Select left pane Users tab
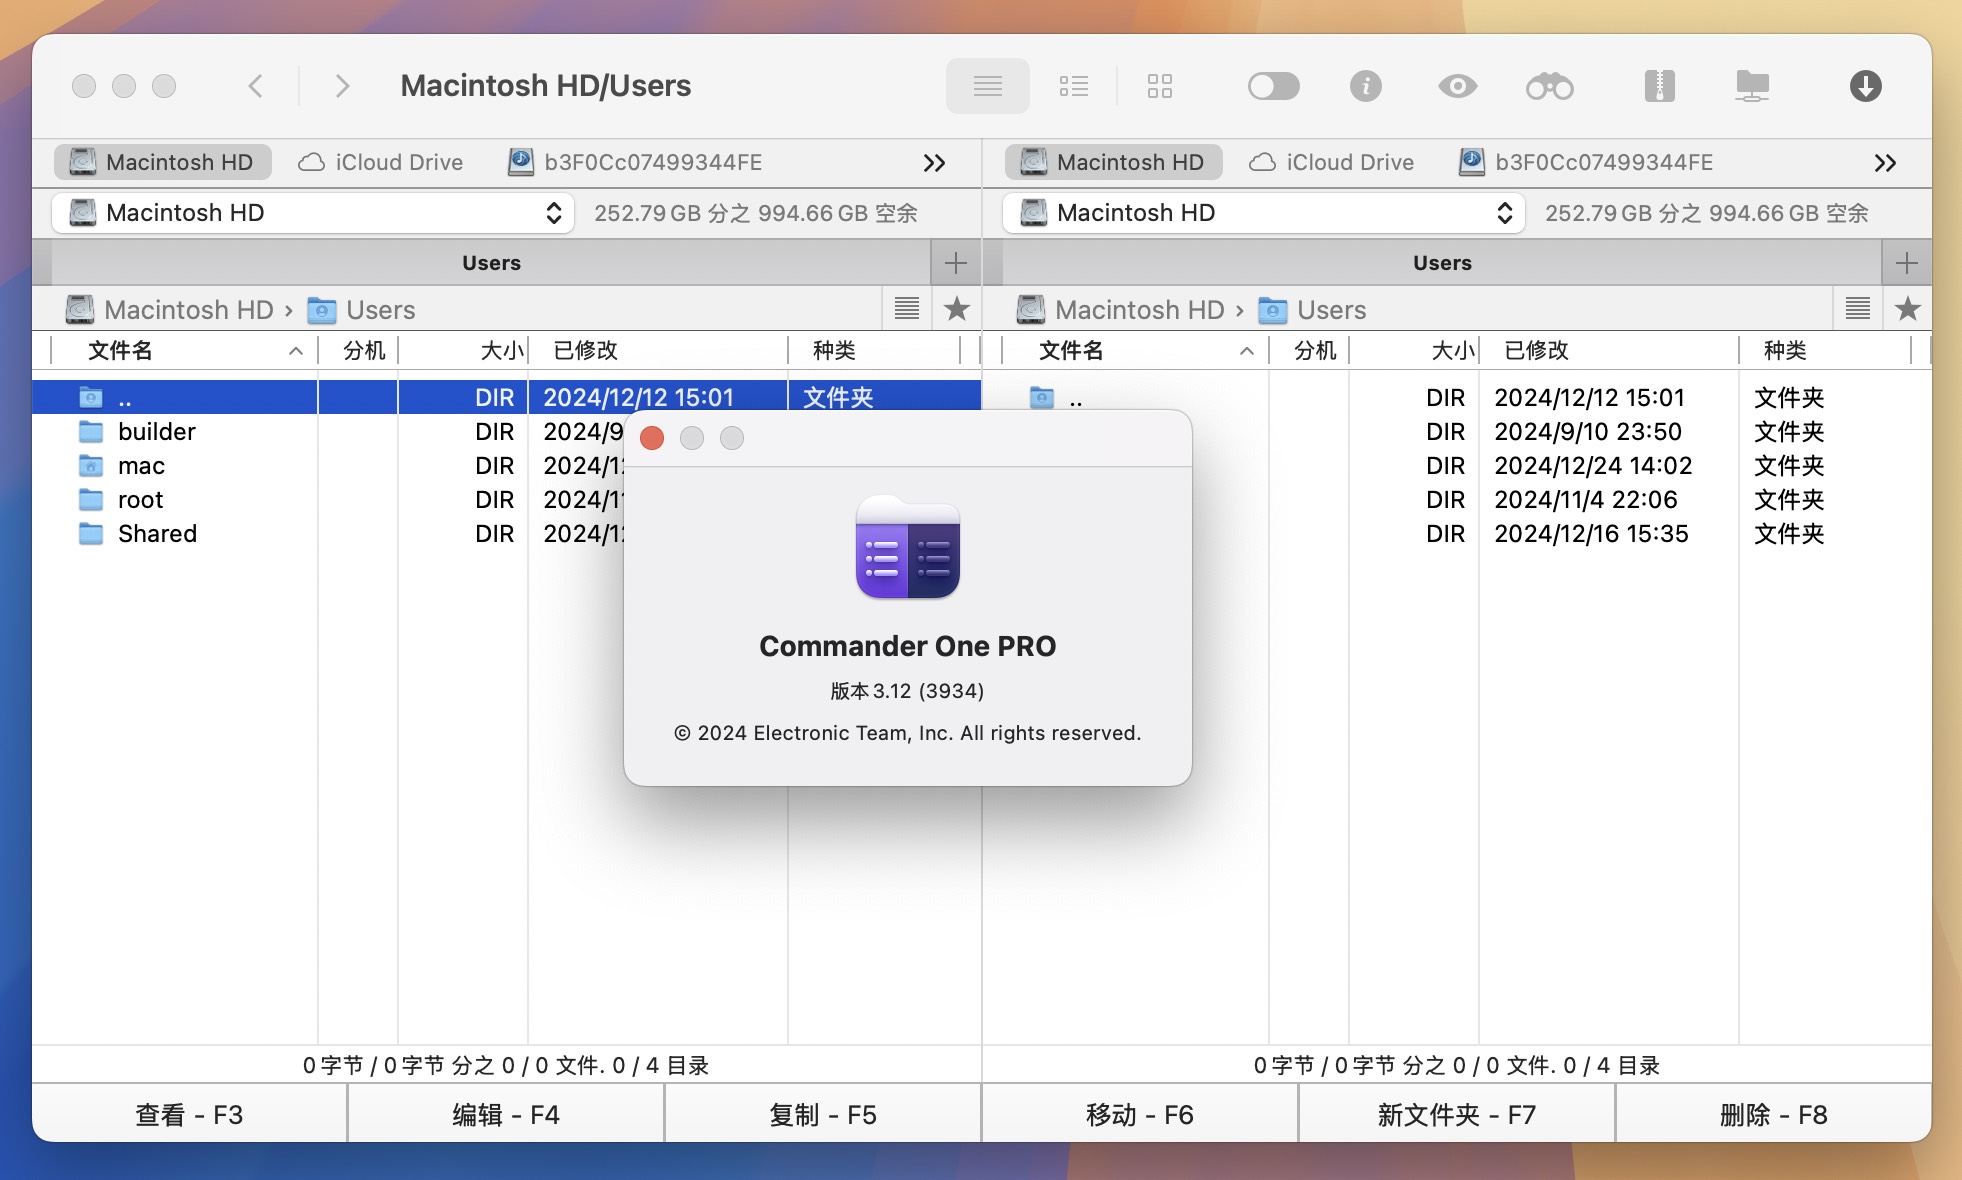 491,263
